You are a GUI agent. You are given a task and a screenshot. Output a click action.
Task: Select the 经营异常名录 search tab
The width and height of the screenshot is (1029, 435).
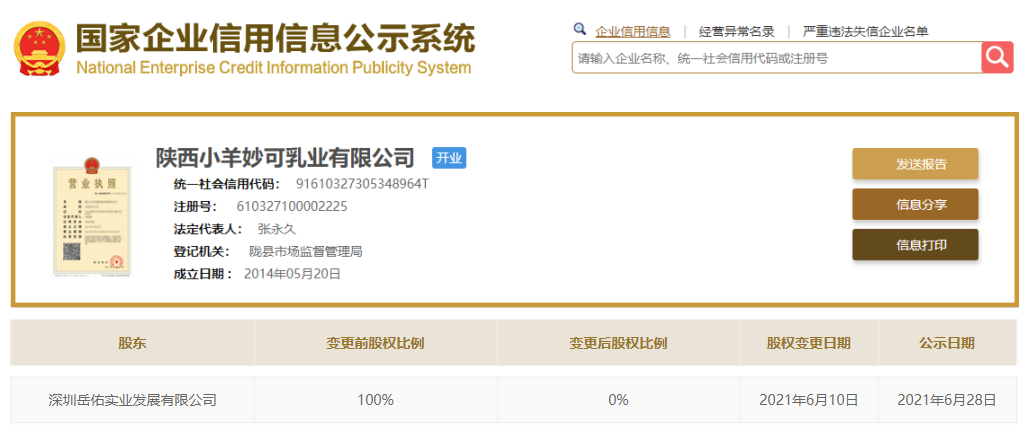click(x=736, y=31)
